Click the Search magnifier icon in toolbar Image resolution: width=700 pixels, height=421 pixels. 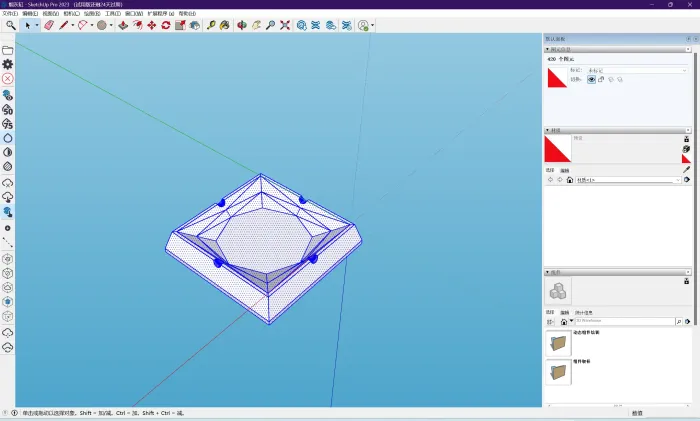click(x=10, y=25)
